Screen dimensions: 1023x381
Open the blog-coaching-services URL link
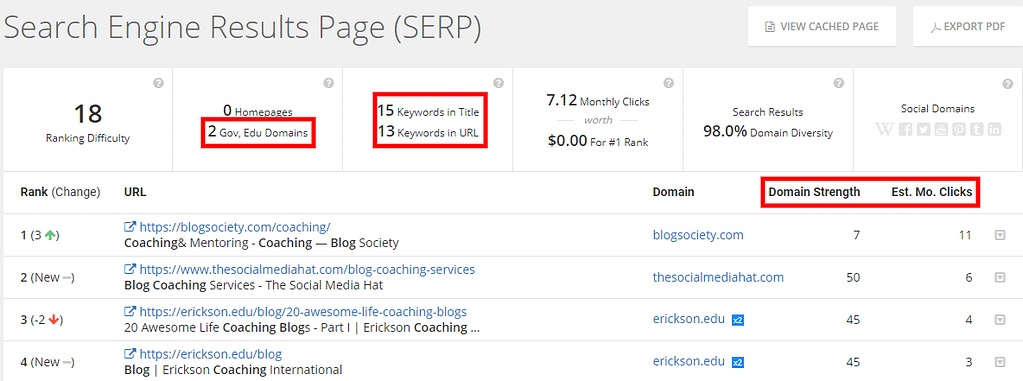tap(307, 269)
